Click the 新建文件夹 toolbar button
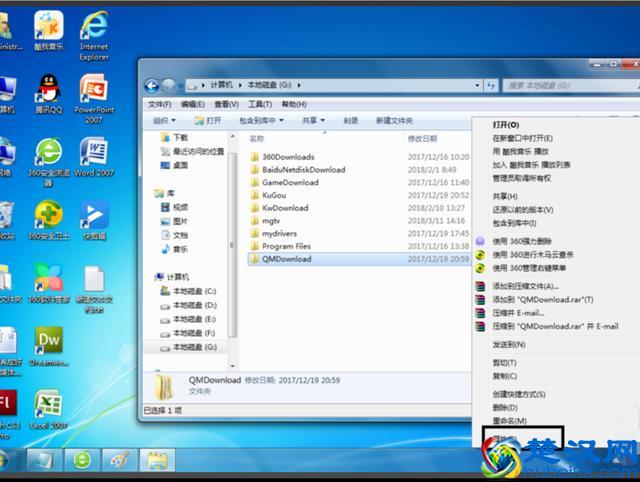 (394, 120)
